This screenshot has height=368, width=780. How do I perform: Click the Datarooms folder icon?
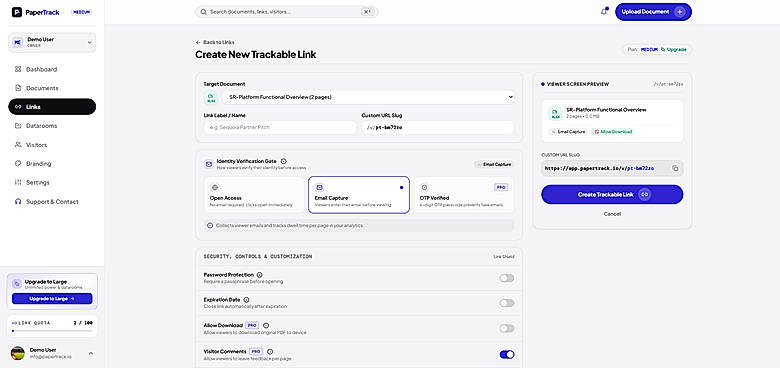coord(18,126)
